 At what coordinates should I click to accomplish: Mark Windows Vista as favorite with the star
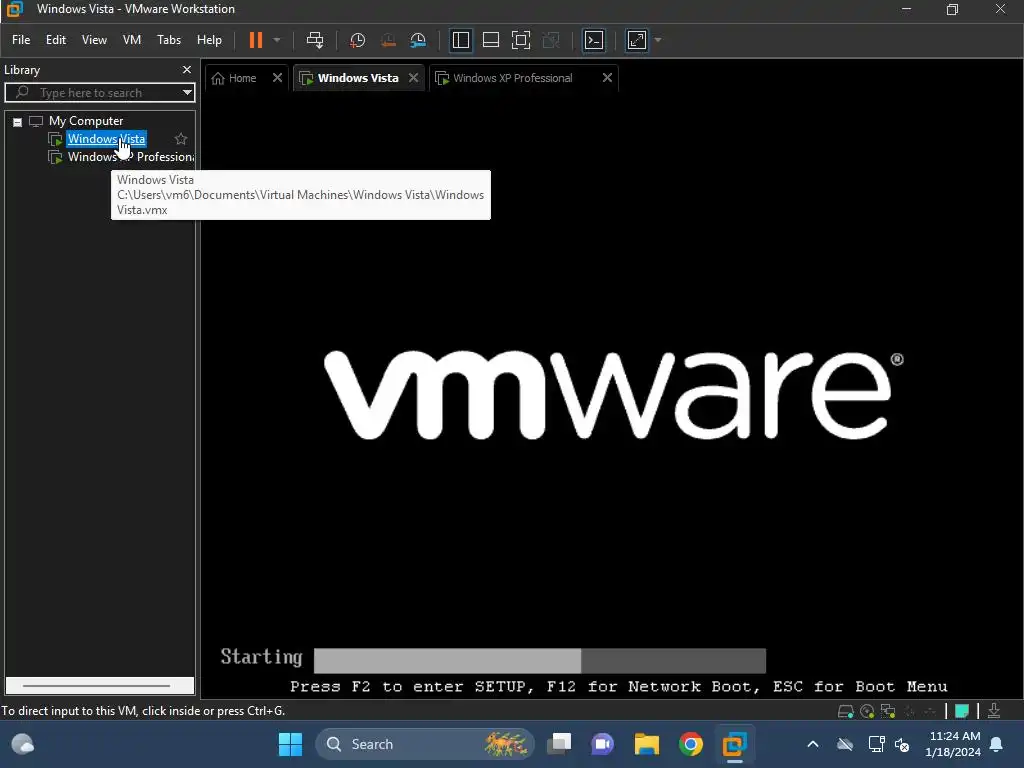click(x=181, y=138)
